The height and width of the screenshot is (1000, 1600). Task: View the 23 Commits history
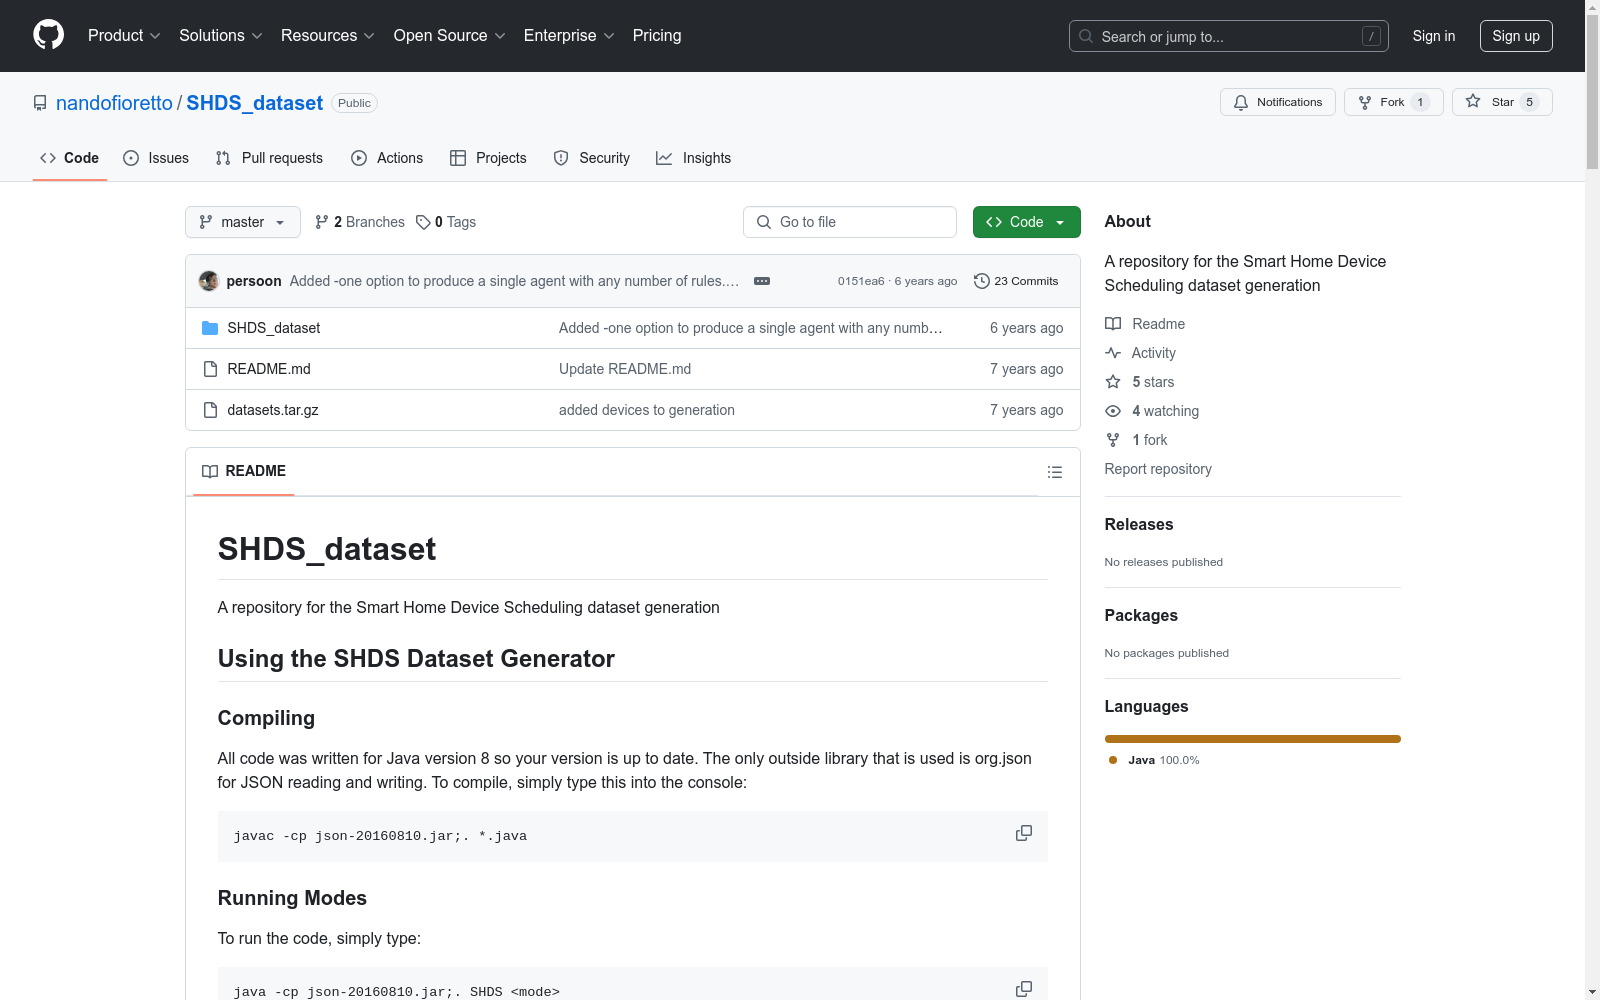1016,281
